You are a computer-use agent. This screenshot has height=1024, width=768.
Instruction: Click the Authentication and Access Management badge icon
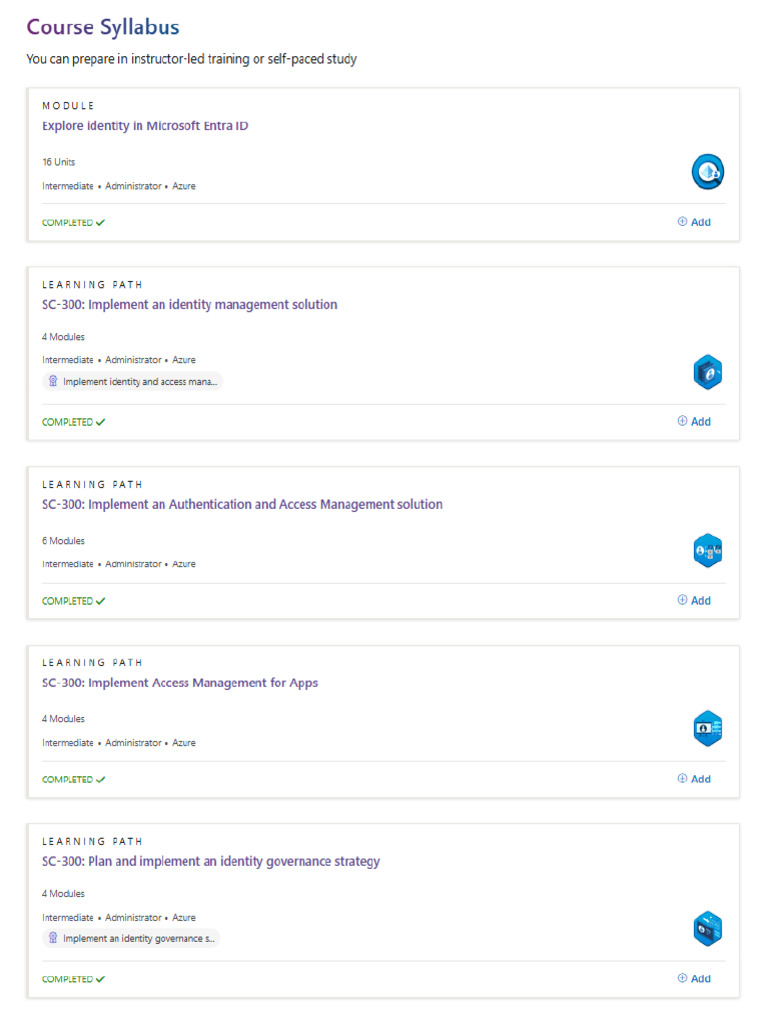tap(707, 551)
